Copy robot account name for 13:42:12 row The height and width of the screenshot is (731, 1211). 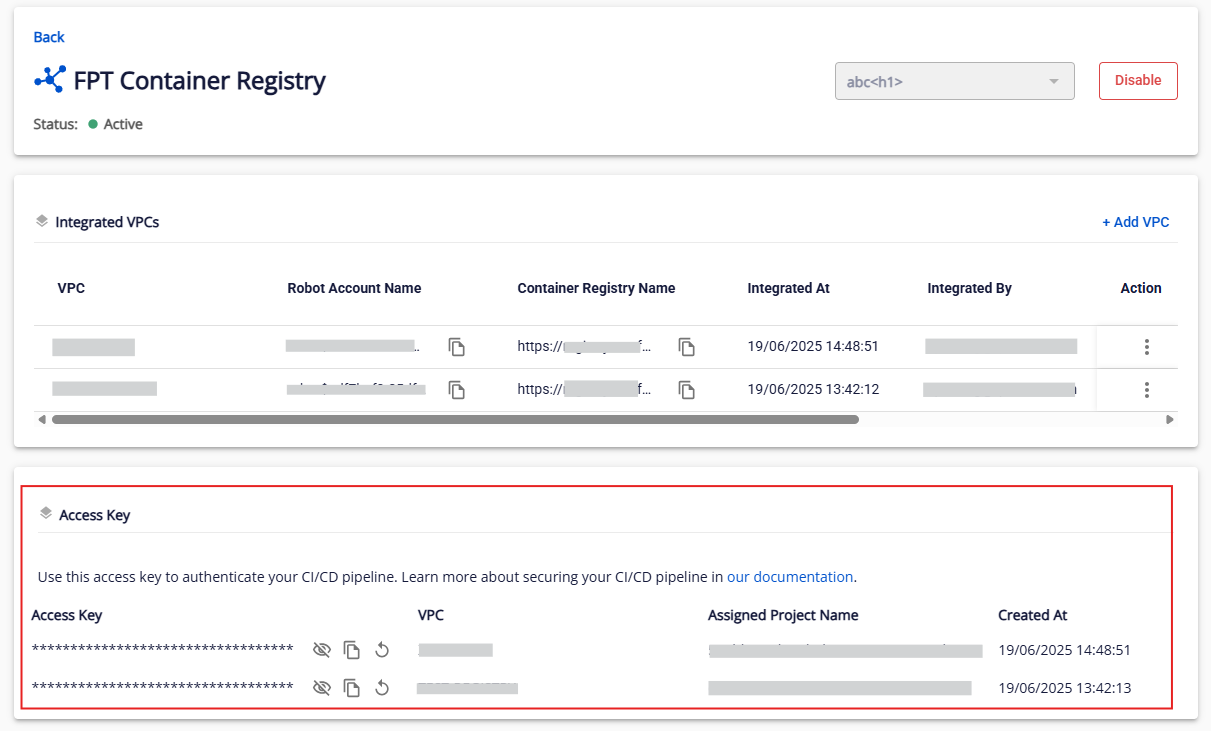[x=457, y=390]
